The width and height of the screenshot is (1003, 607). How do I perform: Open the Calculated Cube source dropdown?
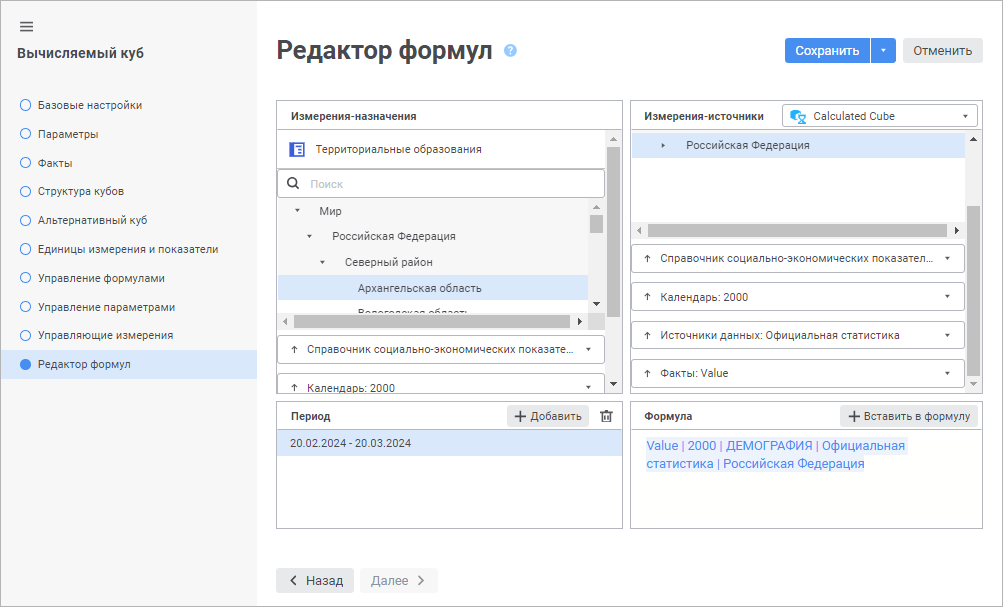[x=965, y=116]
